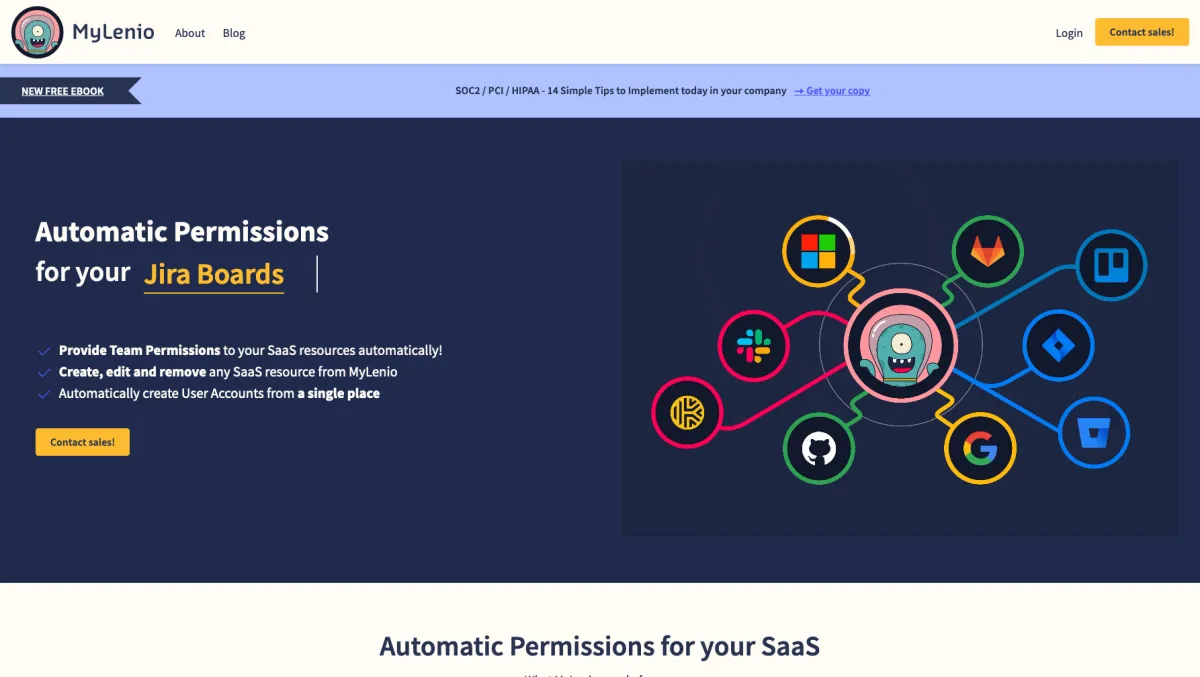Open the About menu item
This screenshot has height=677, width=1200.
[190, 33]
